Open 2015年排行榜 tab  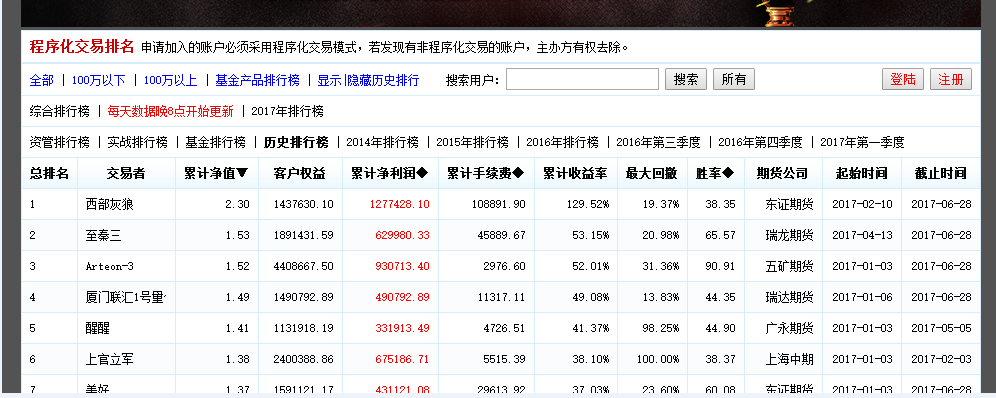[473, 142]
